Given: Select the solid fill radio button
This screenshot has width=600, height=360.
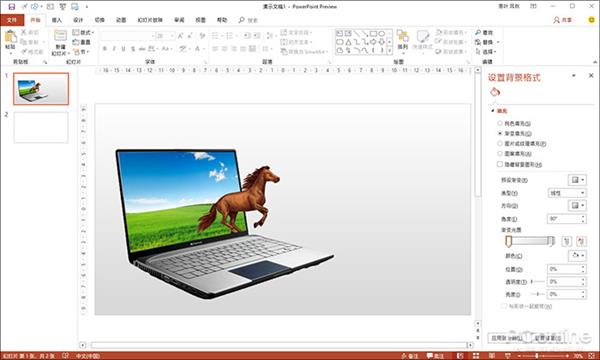Looking at the screenshot, I should (x=500, y=123).
